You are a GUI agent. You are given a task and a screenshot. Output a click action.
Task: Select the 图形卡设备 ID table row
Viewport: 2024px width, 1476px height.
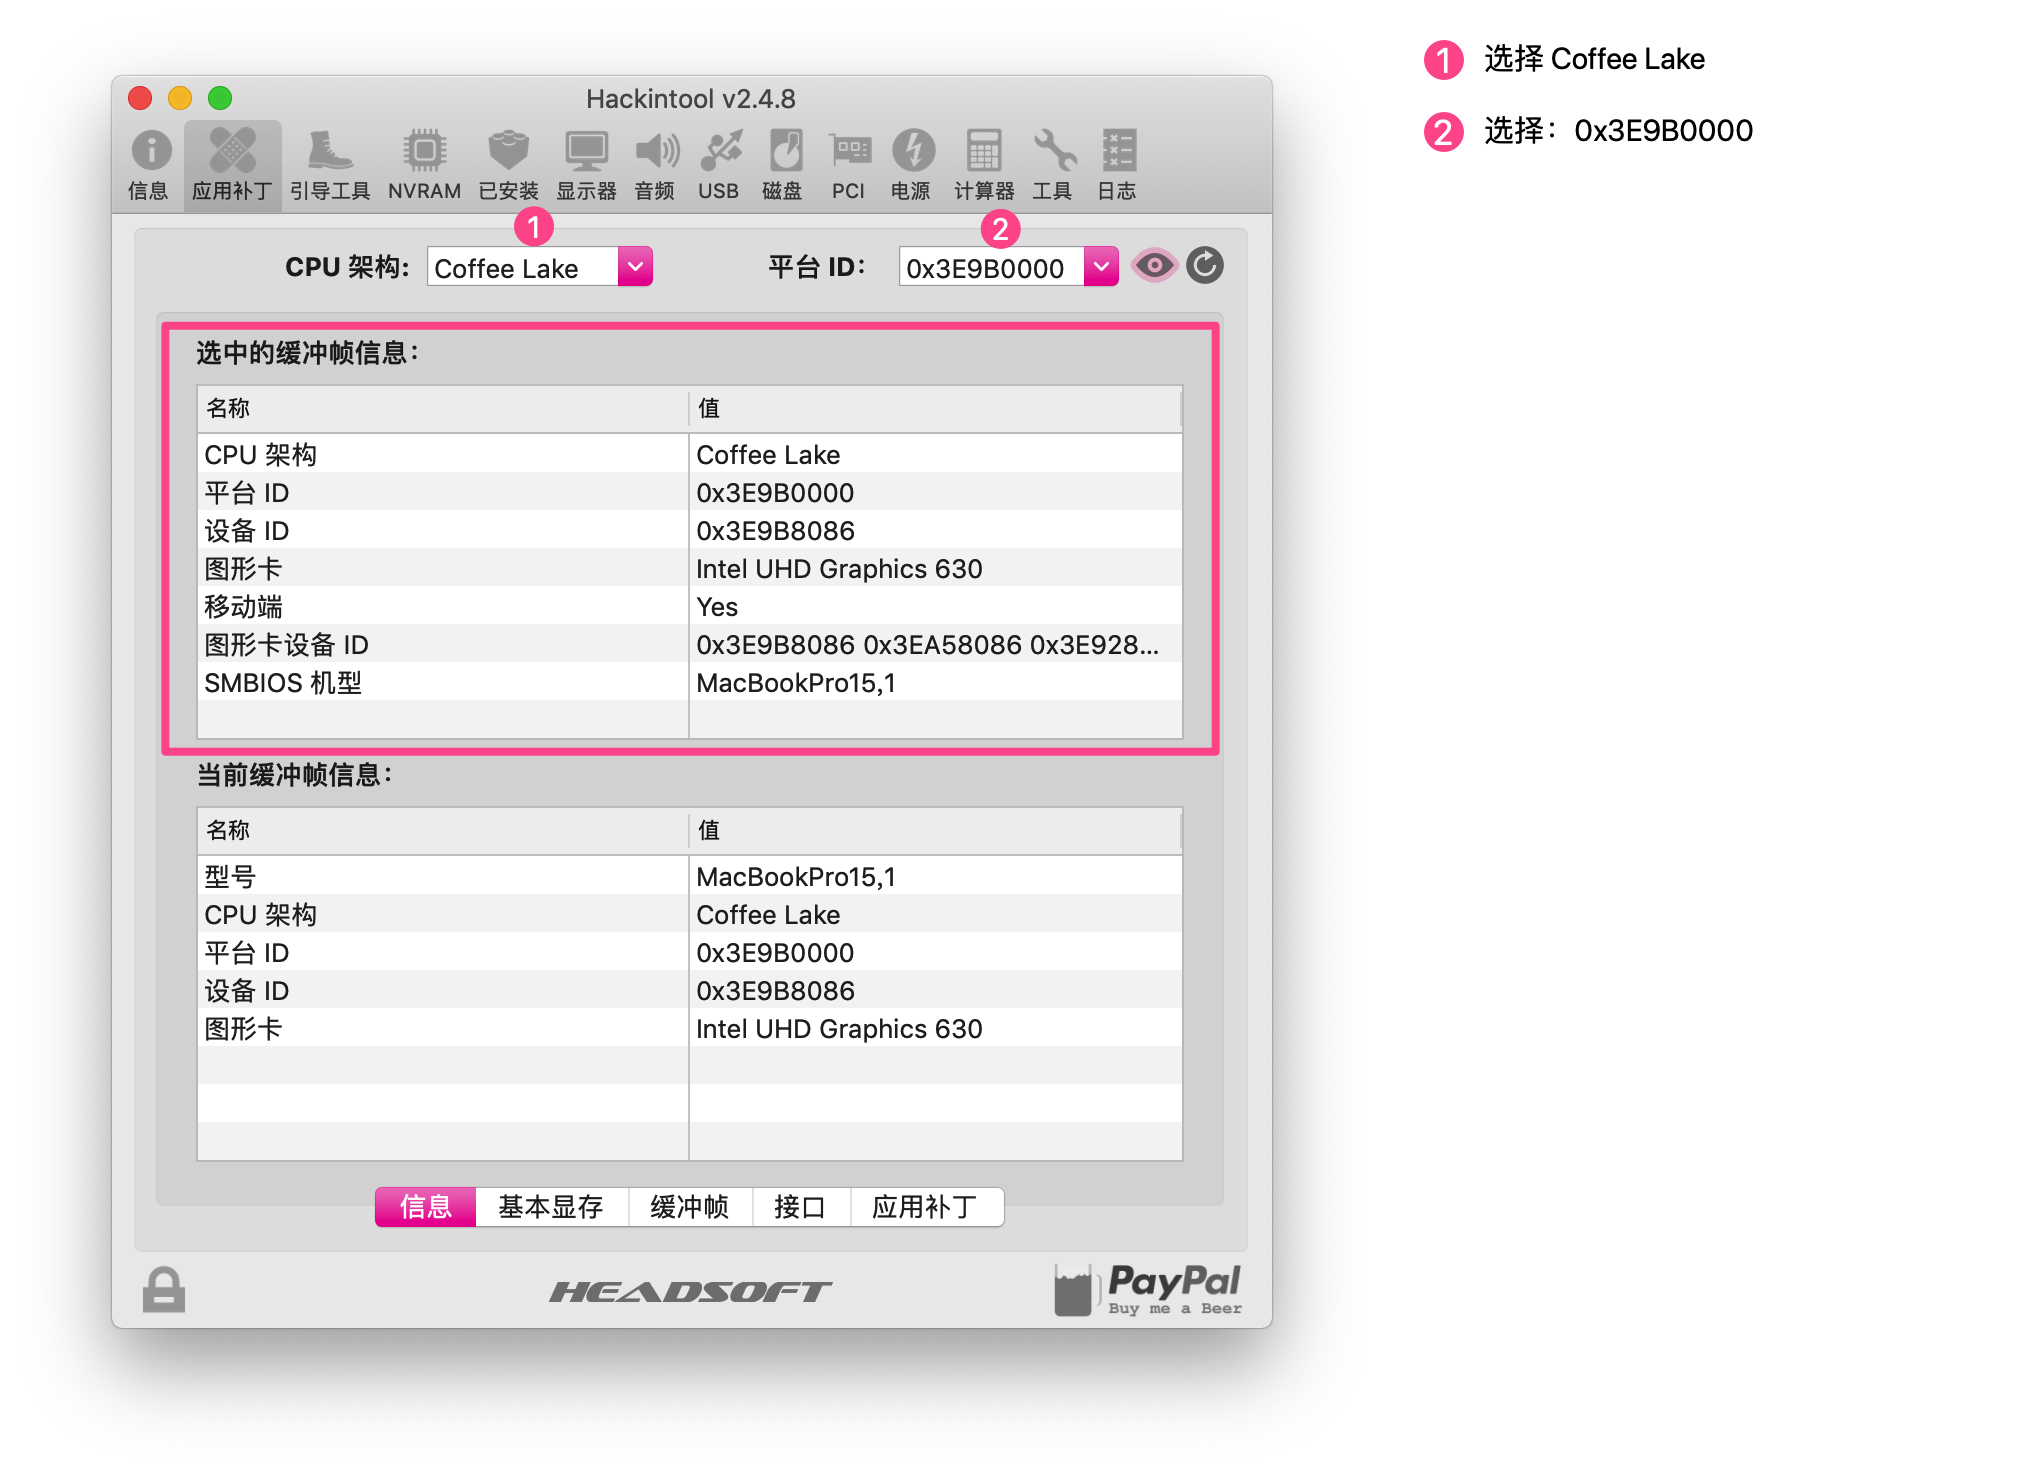pos(690,645)
